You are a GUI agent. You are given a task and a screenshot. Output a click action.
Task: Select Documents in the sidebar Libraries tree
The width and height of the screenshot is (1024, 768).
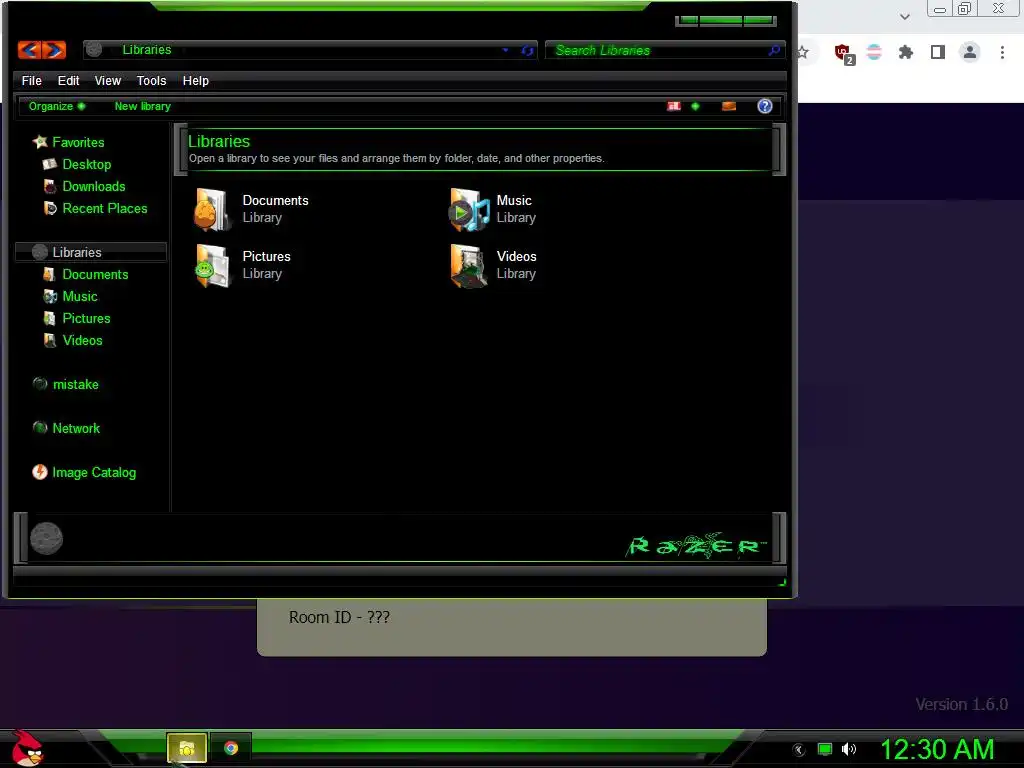86,274
